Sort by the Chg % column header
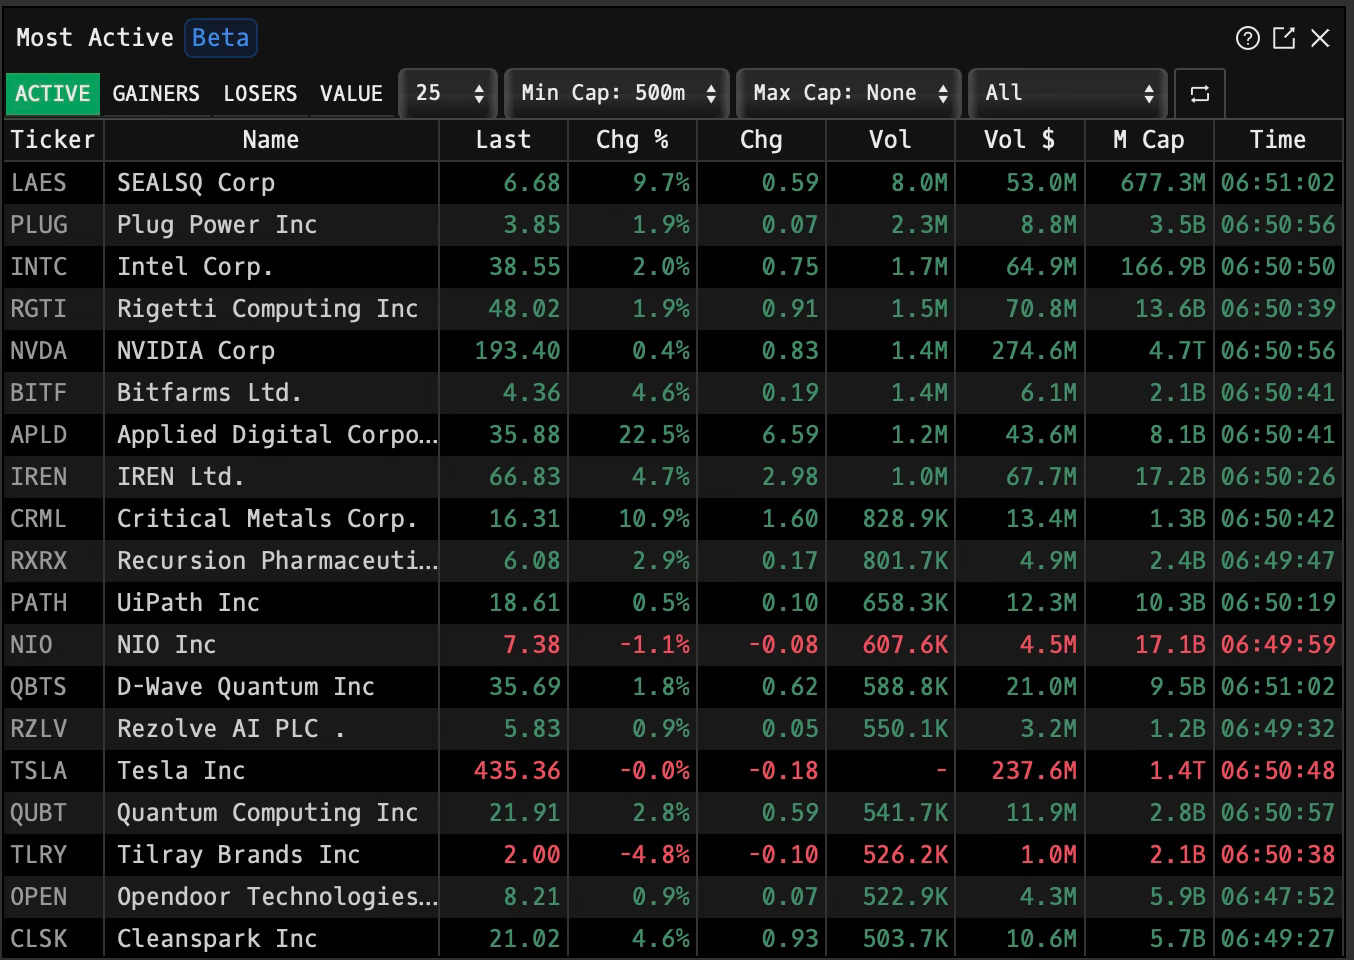 (x=632, y=140)
